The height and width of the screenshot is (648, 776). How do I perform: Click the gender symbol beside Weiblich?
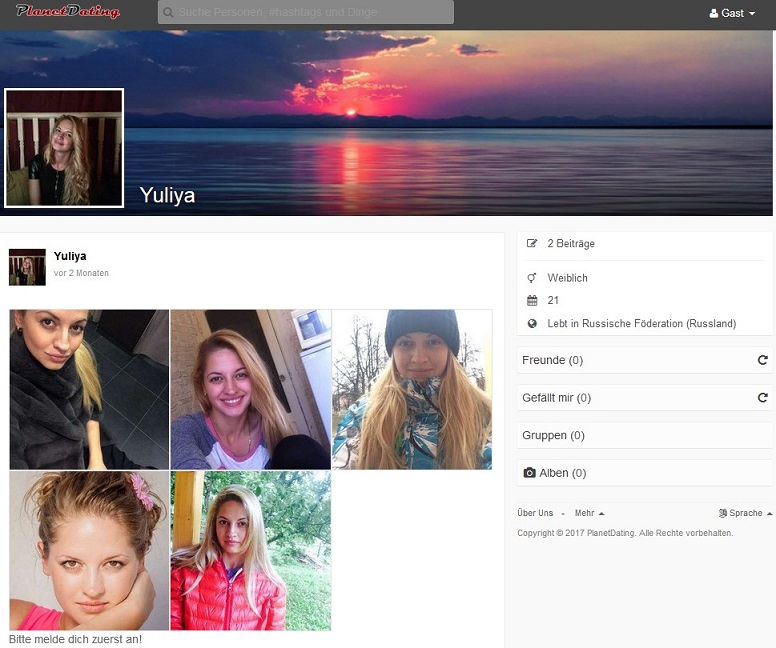point(532,278)
